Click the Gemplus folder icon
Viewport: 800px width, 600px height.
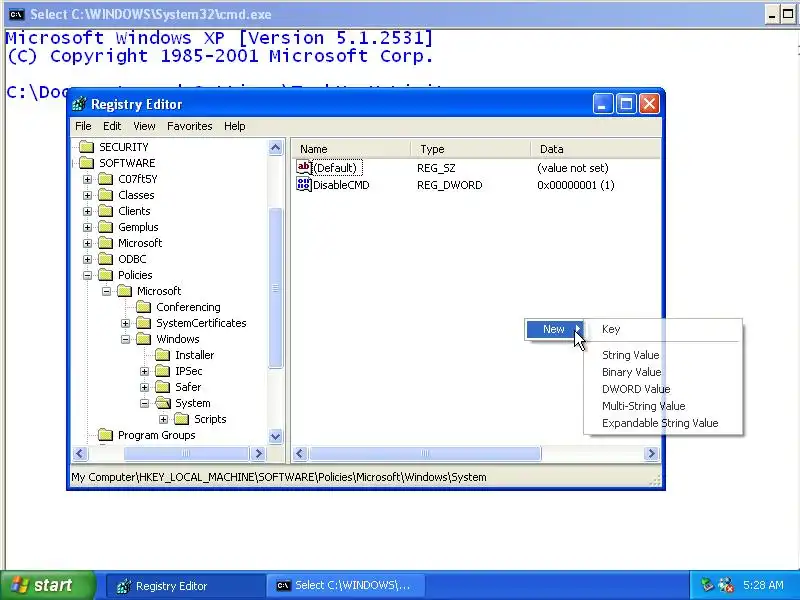coord(106,227)
